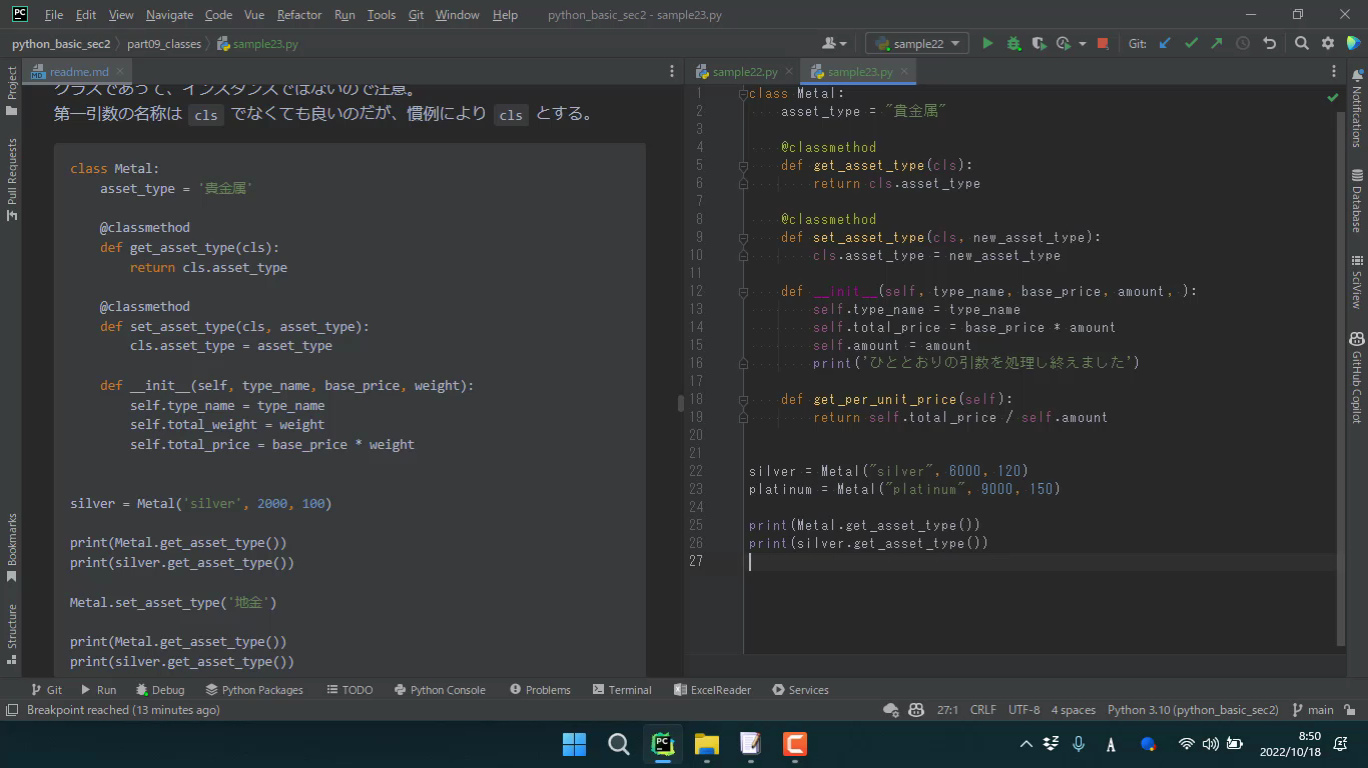This screenshot has height=768, width=1368.
Task: Run the sample22 configuration with the green play icon
Action: tap(988, 43)
